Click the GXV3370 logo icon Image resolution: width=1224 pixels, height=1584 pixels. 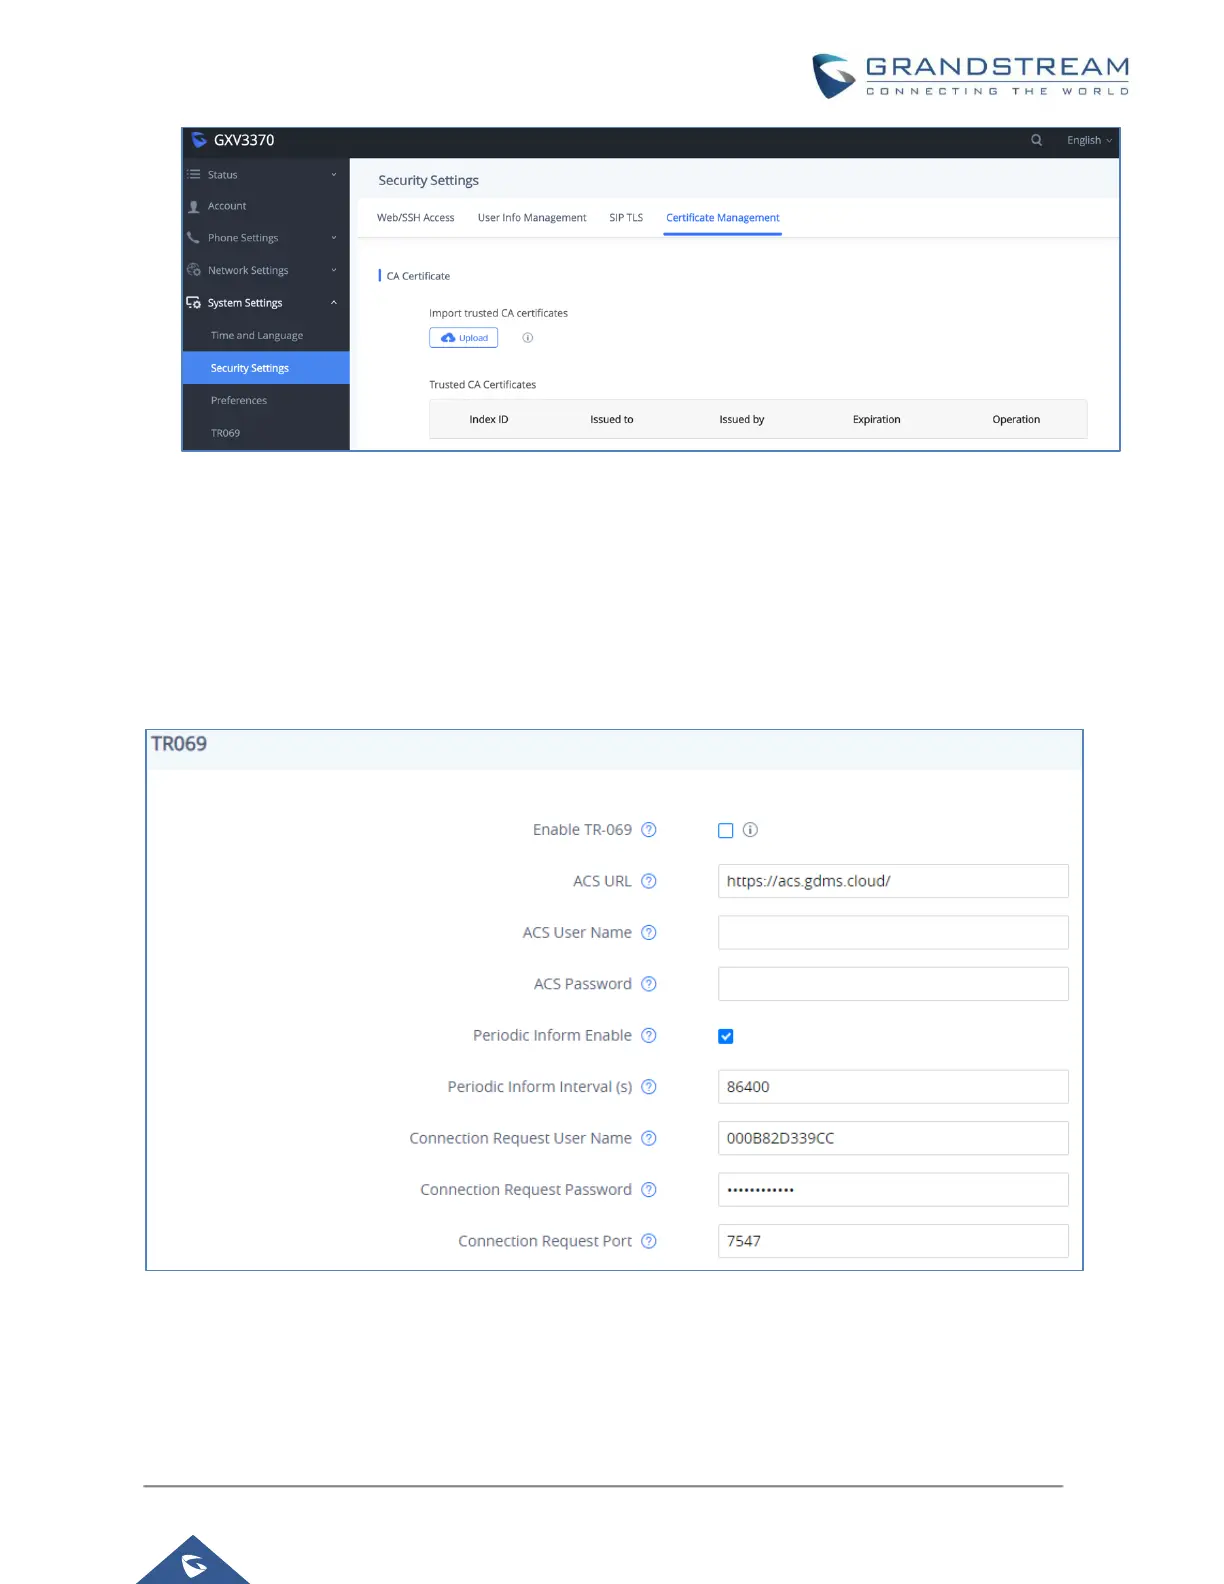click(199, 140)
